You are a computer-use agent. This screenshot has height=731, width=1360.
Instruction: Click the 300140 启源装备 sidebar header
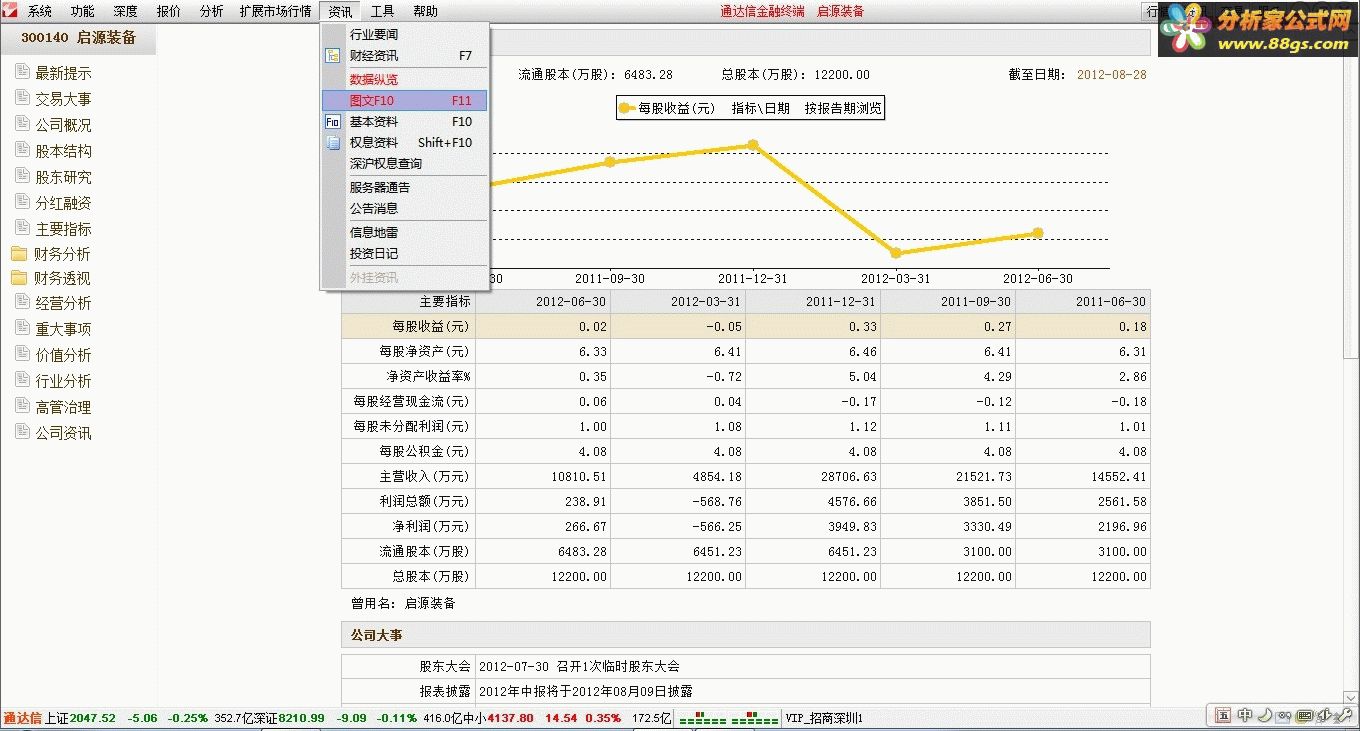pos(78,38)
